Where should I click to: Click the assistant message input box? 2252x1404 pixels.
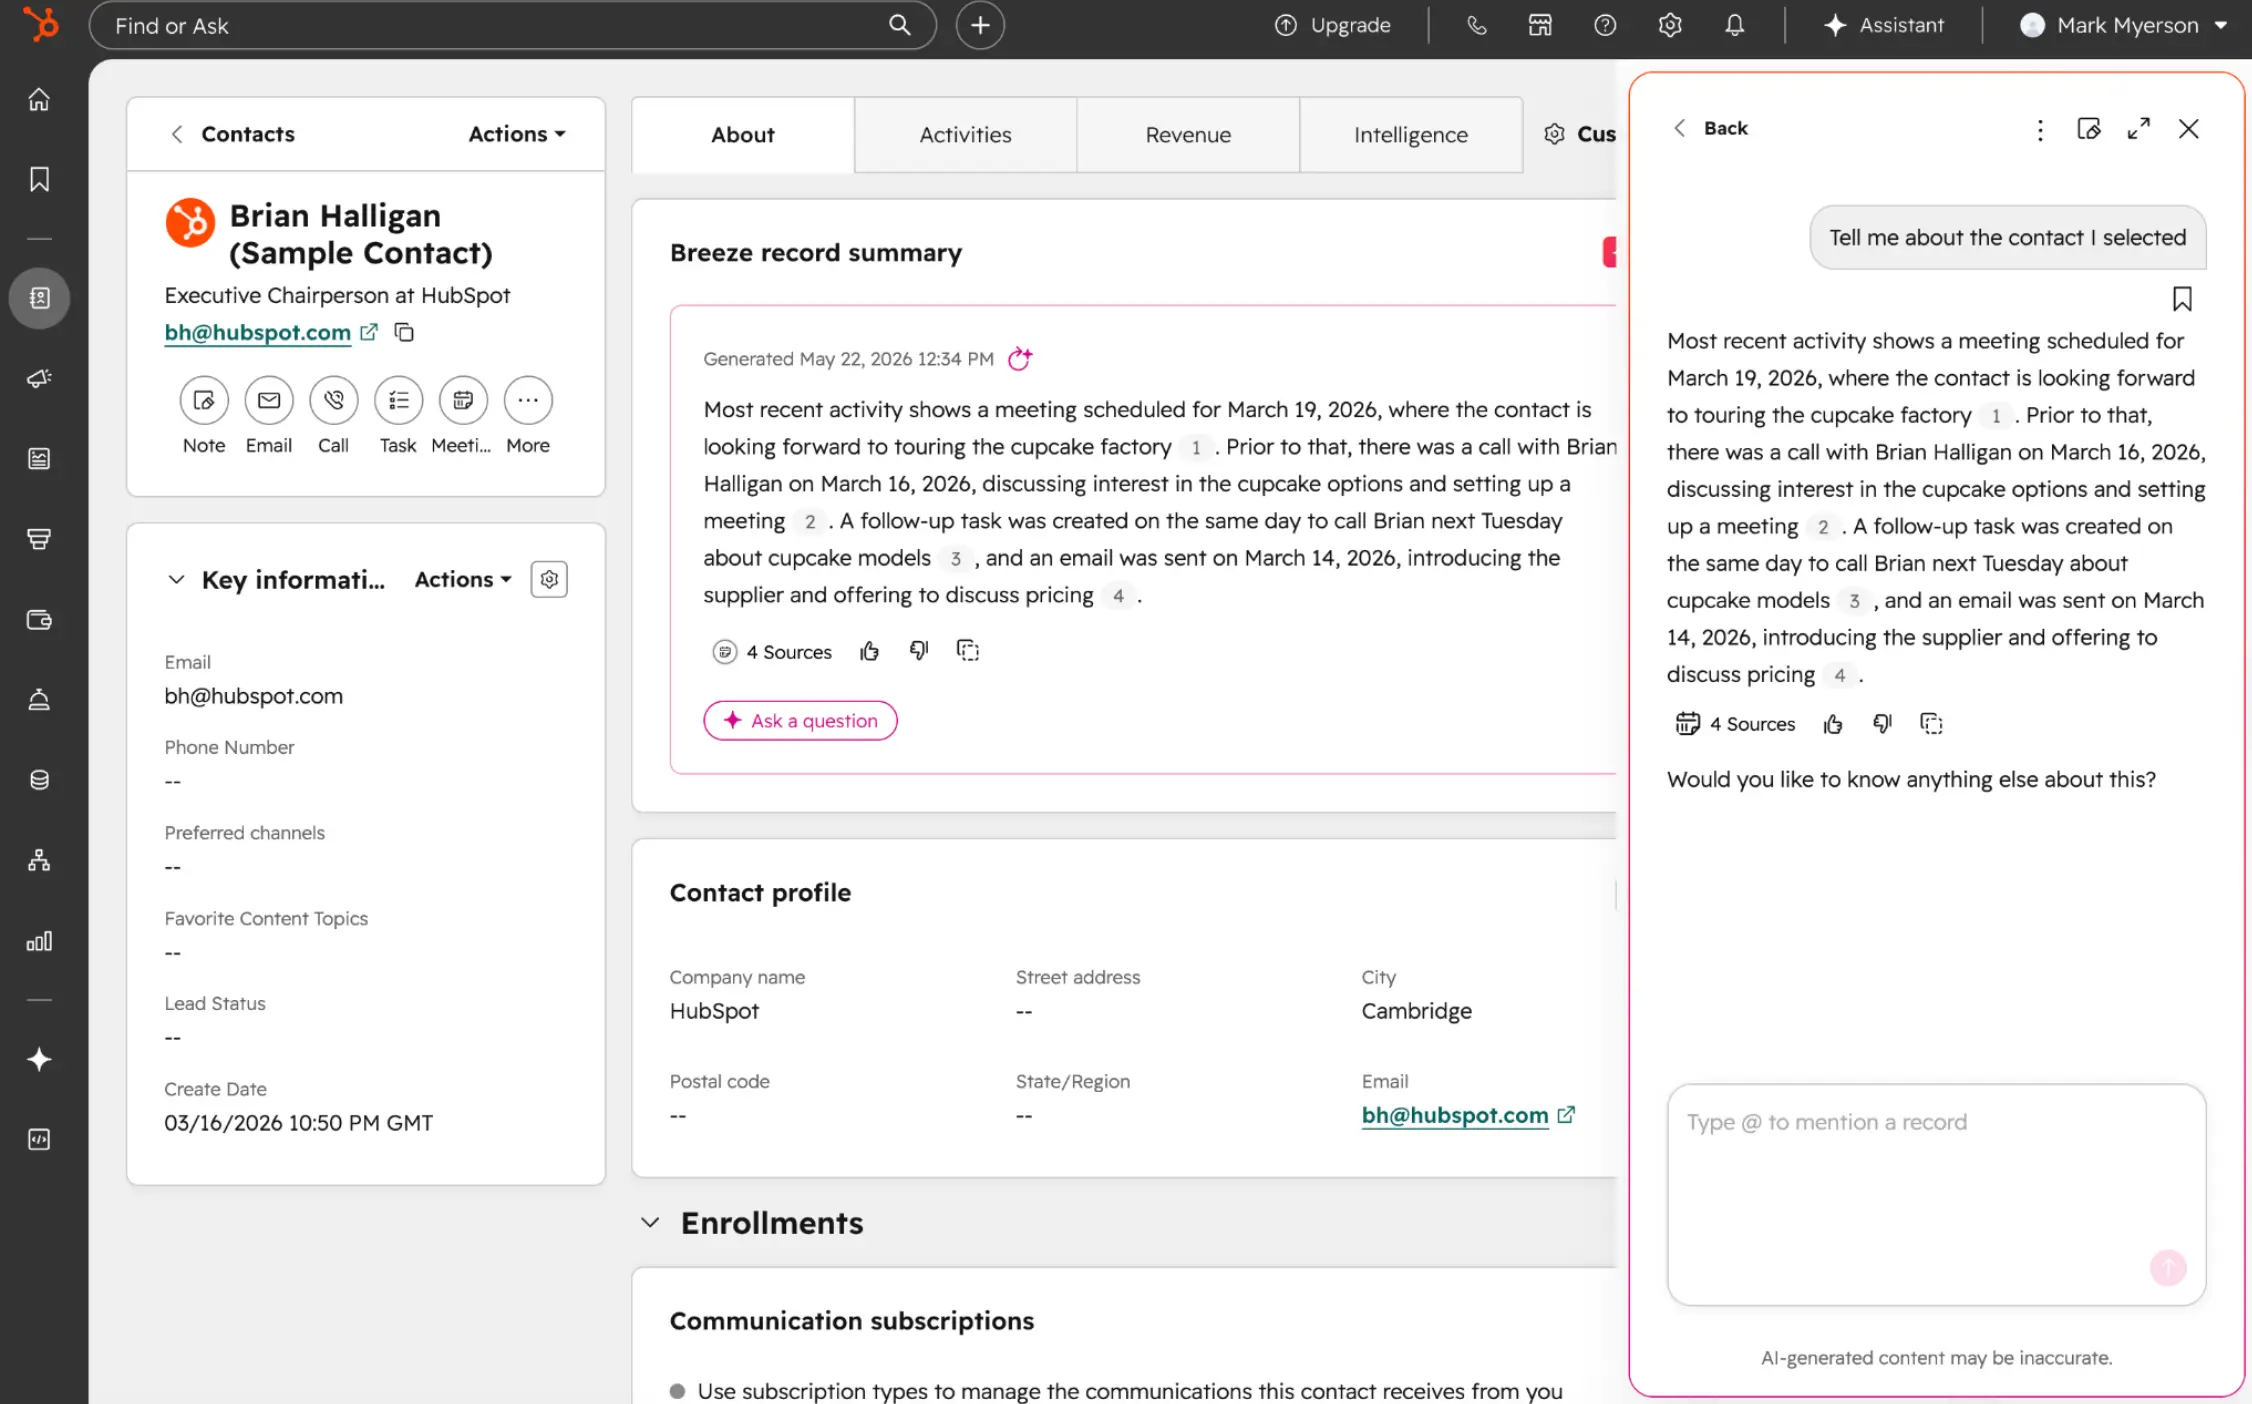(x=1936, y=1194)
